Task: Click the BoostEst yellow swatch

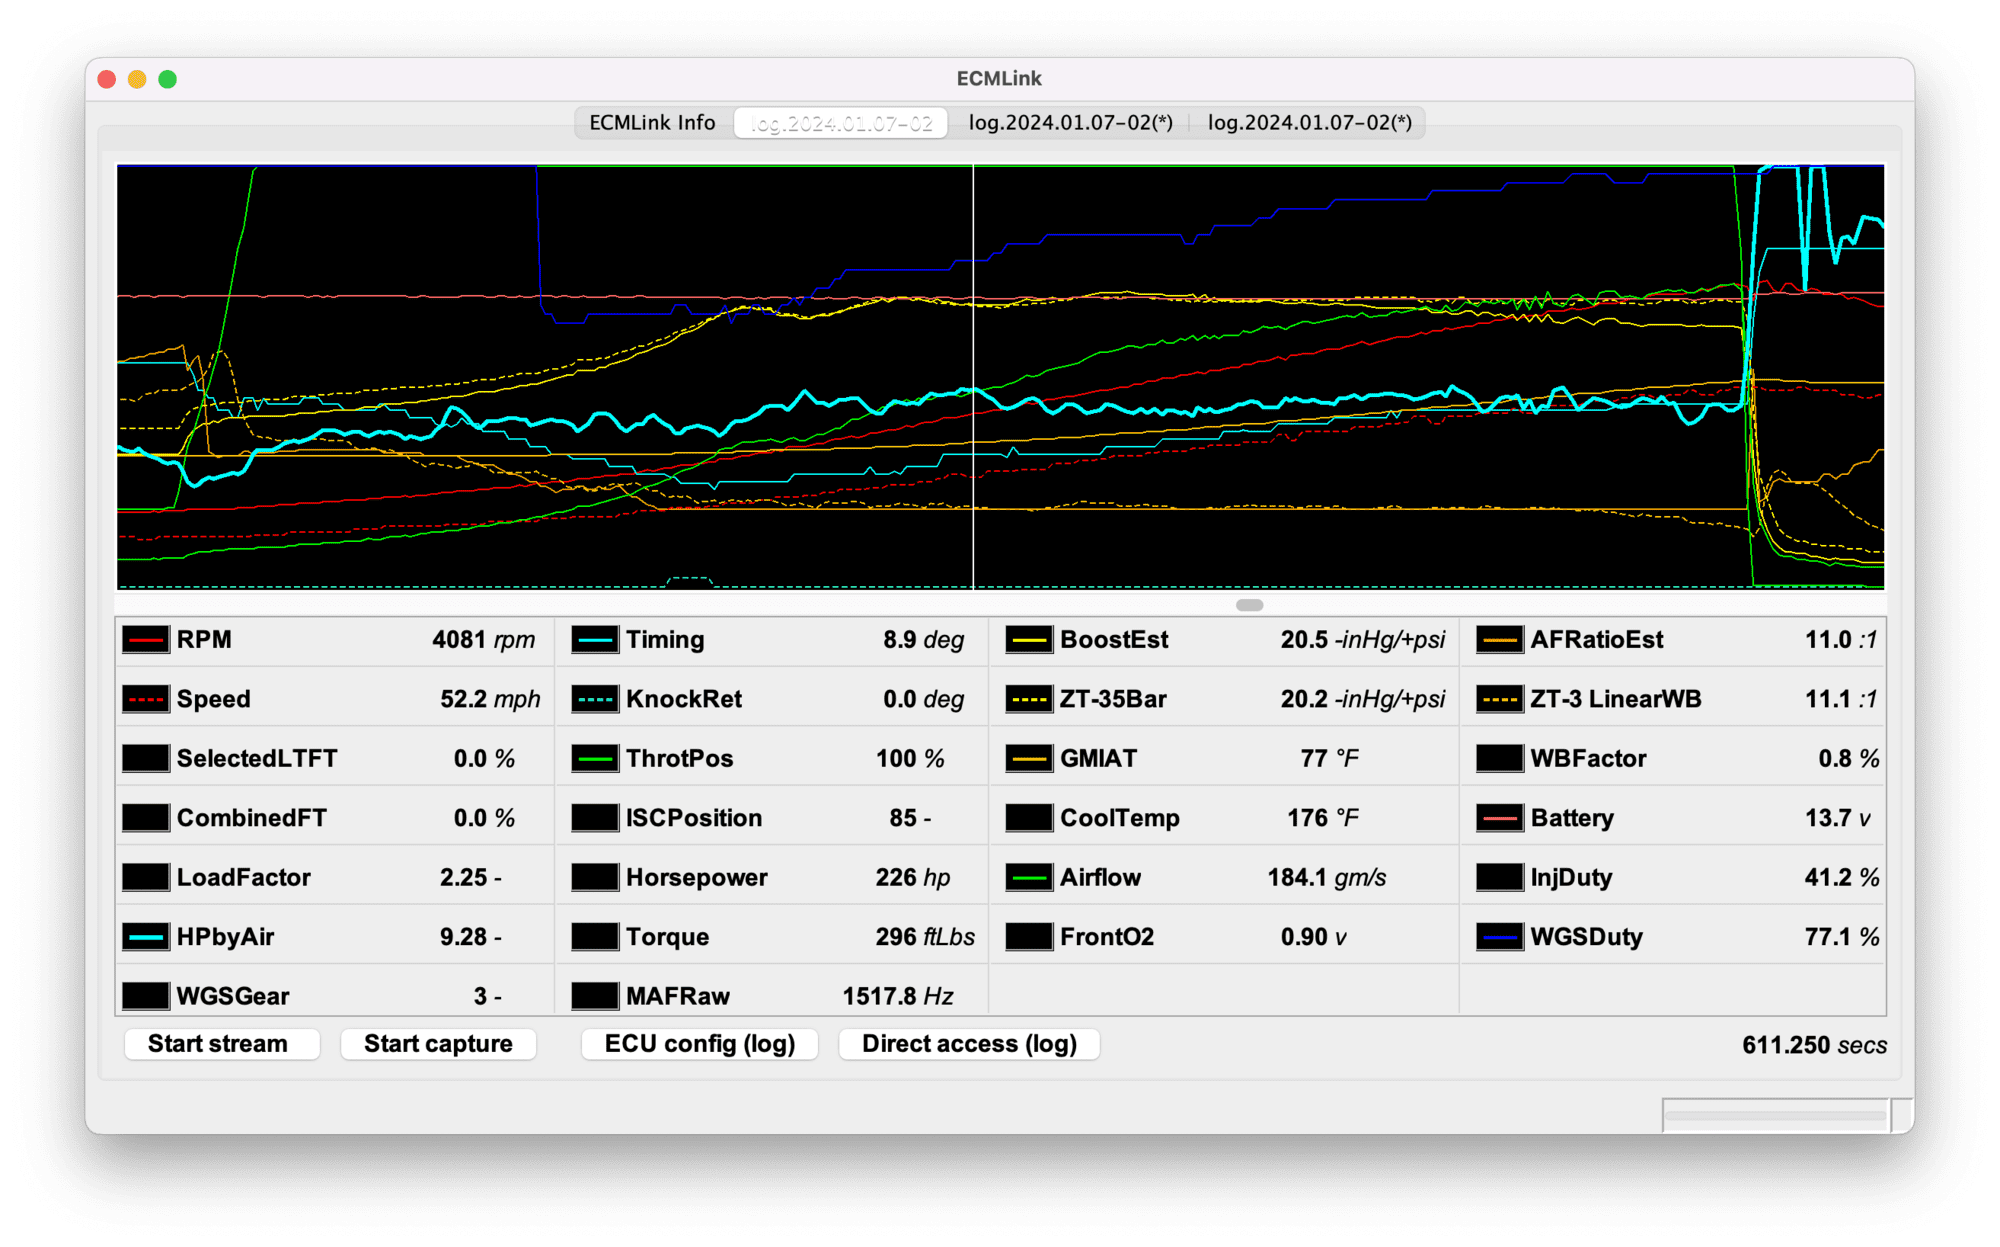Action: tap(1029, 640)
